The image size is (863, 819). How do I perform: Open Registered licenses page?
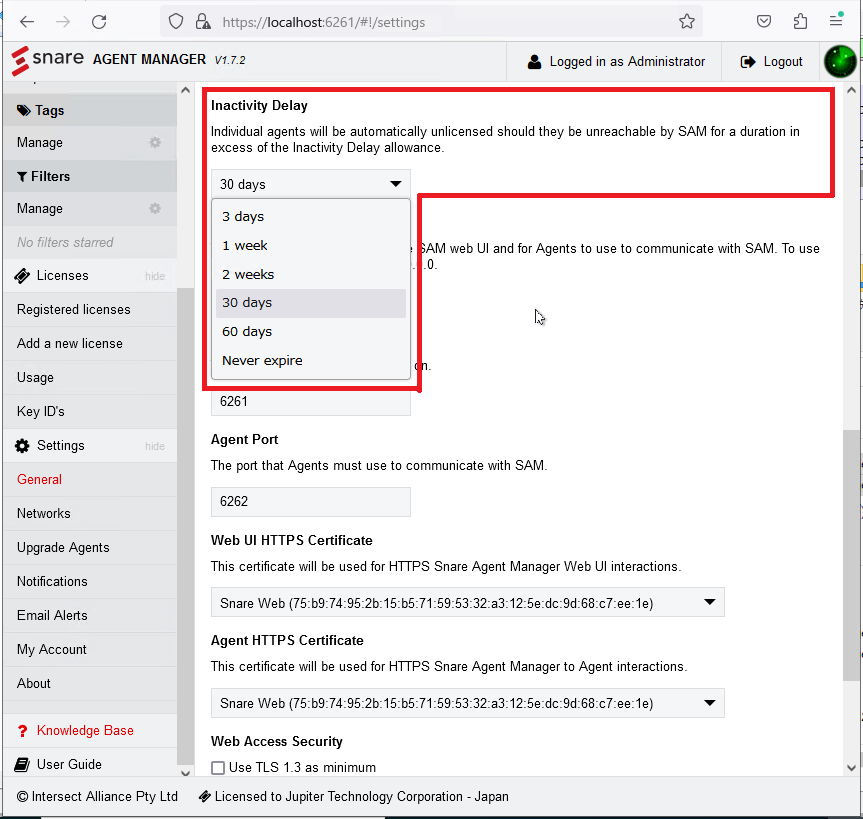click(x=90, y=310)
